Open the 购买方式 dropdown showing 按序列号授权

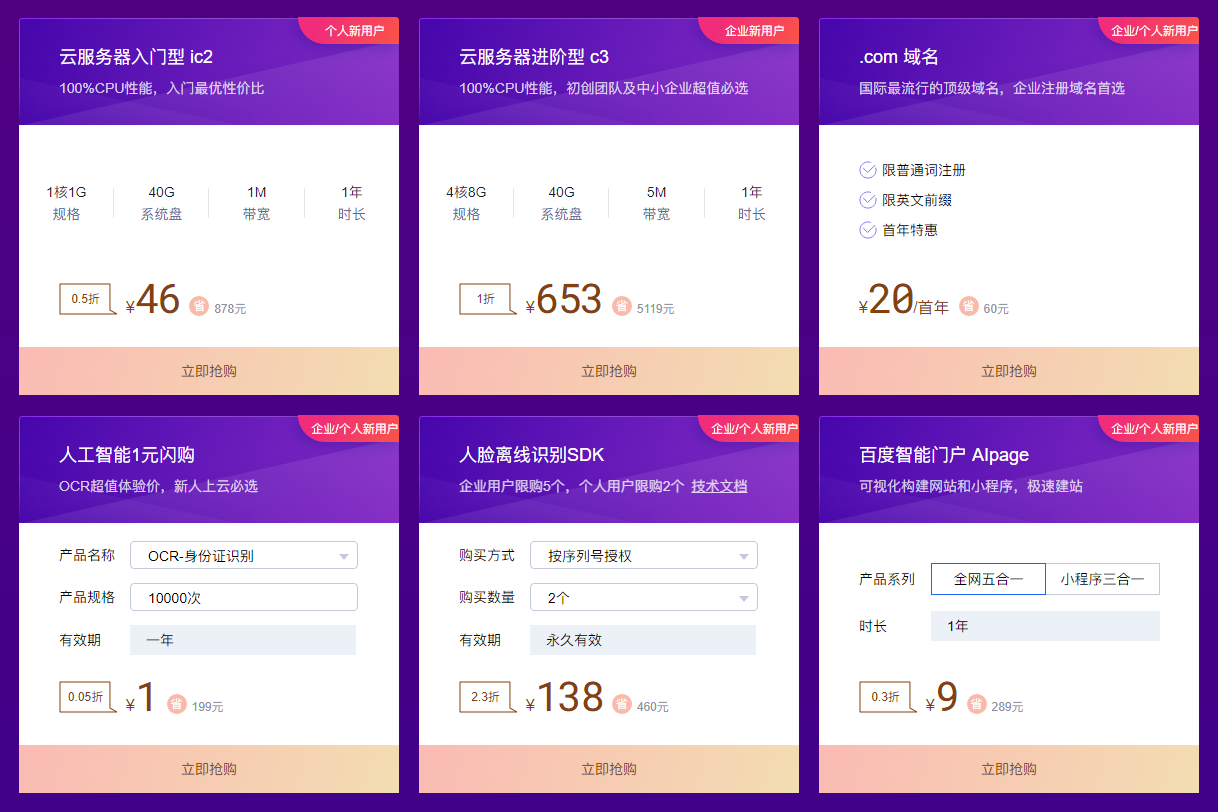tap(644, 555)
